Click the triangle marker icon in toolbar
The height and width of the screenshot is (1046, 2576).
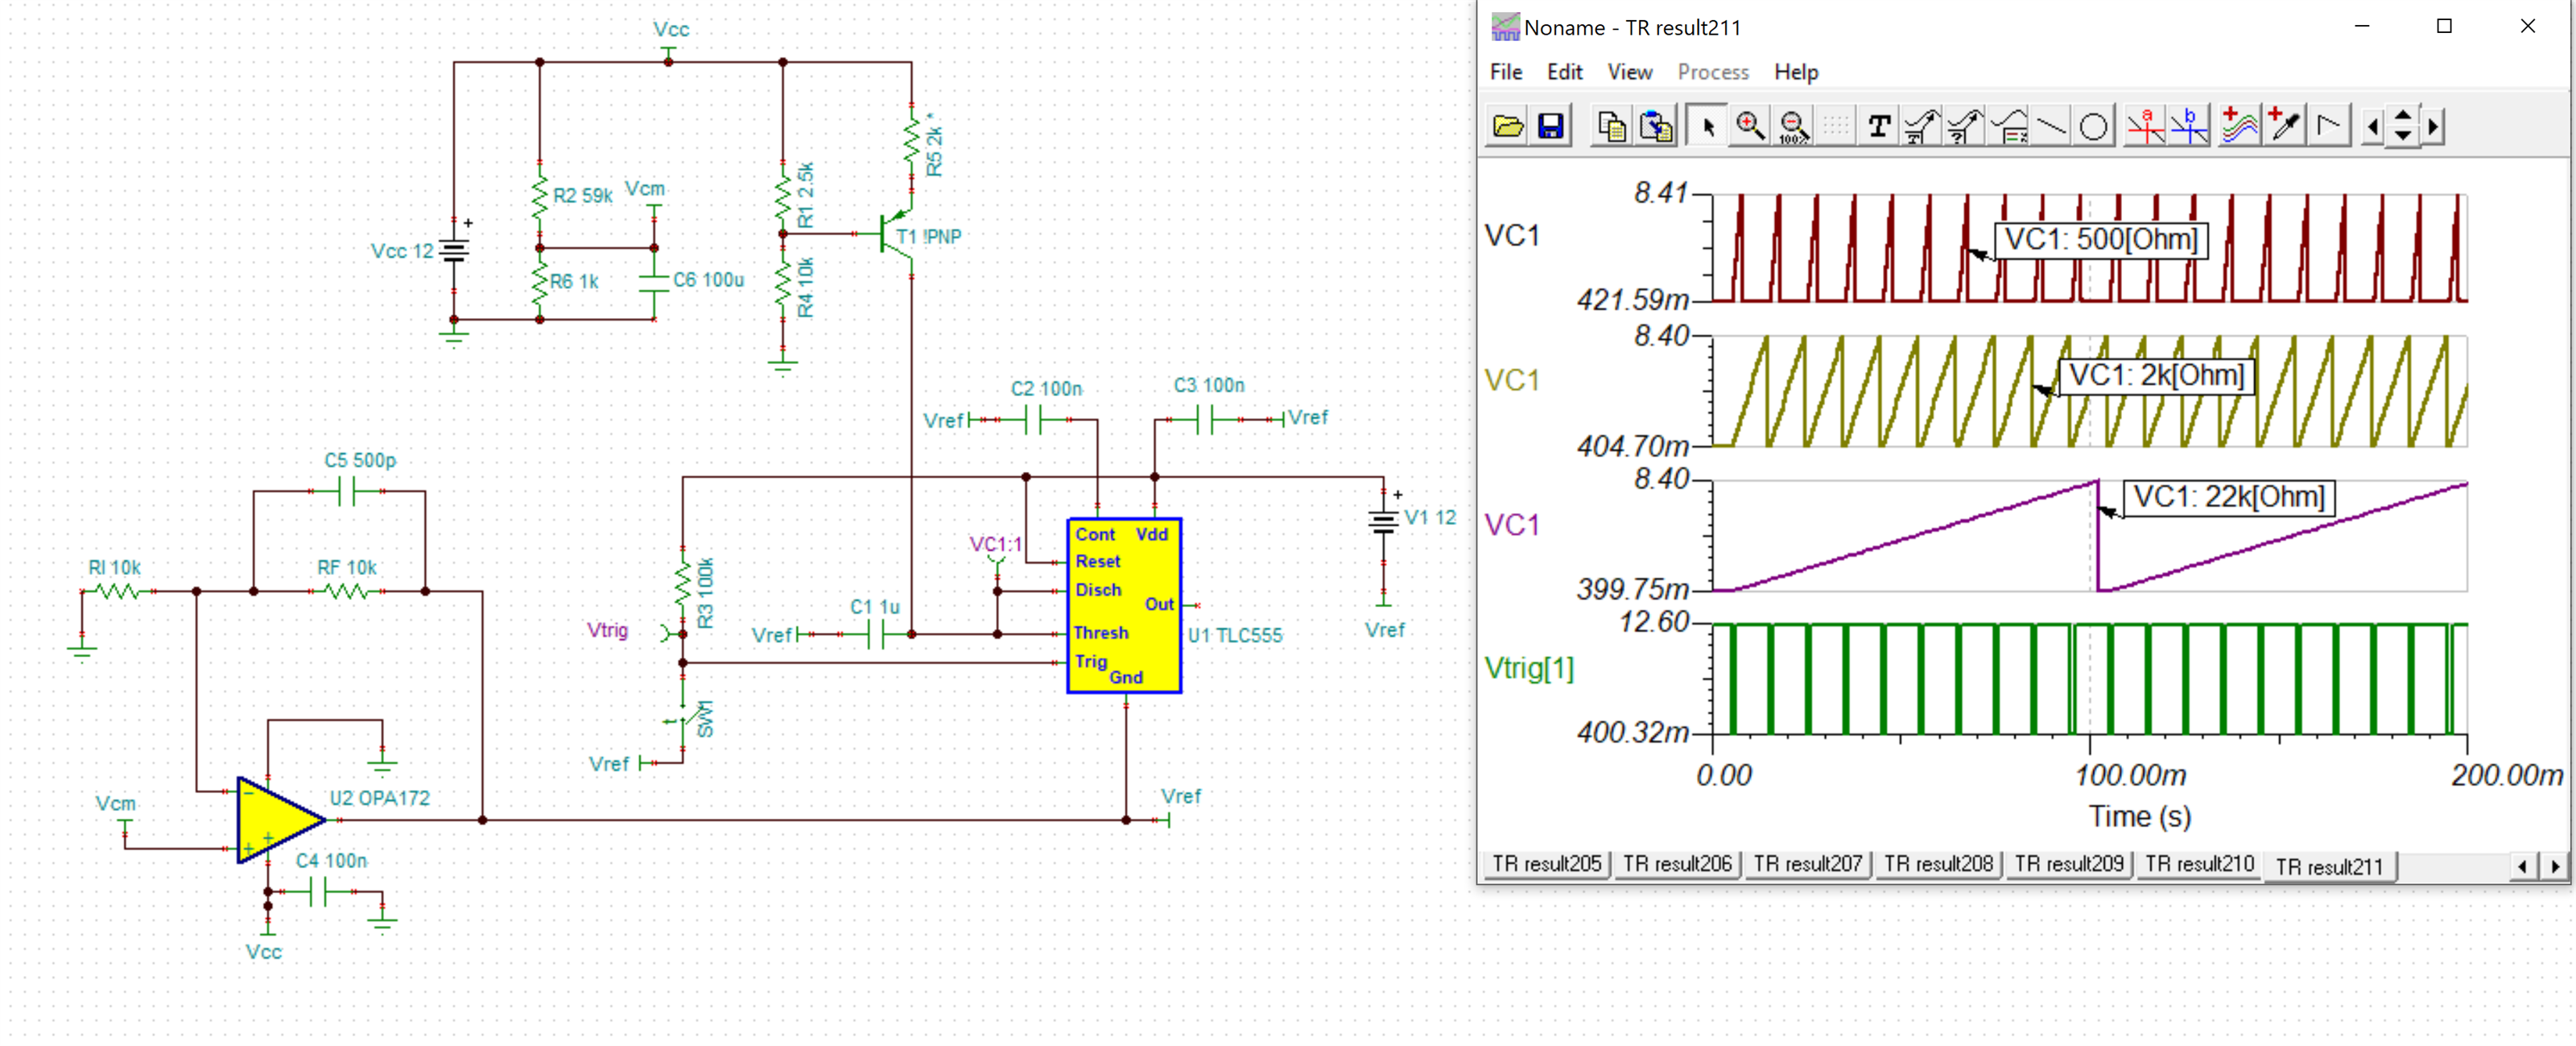(x=2327, y=126)
